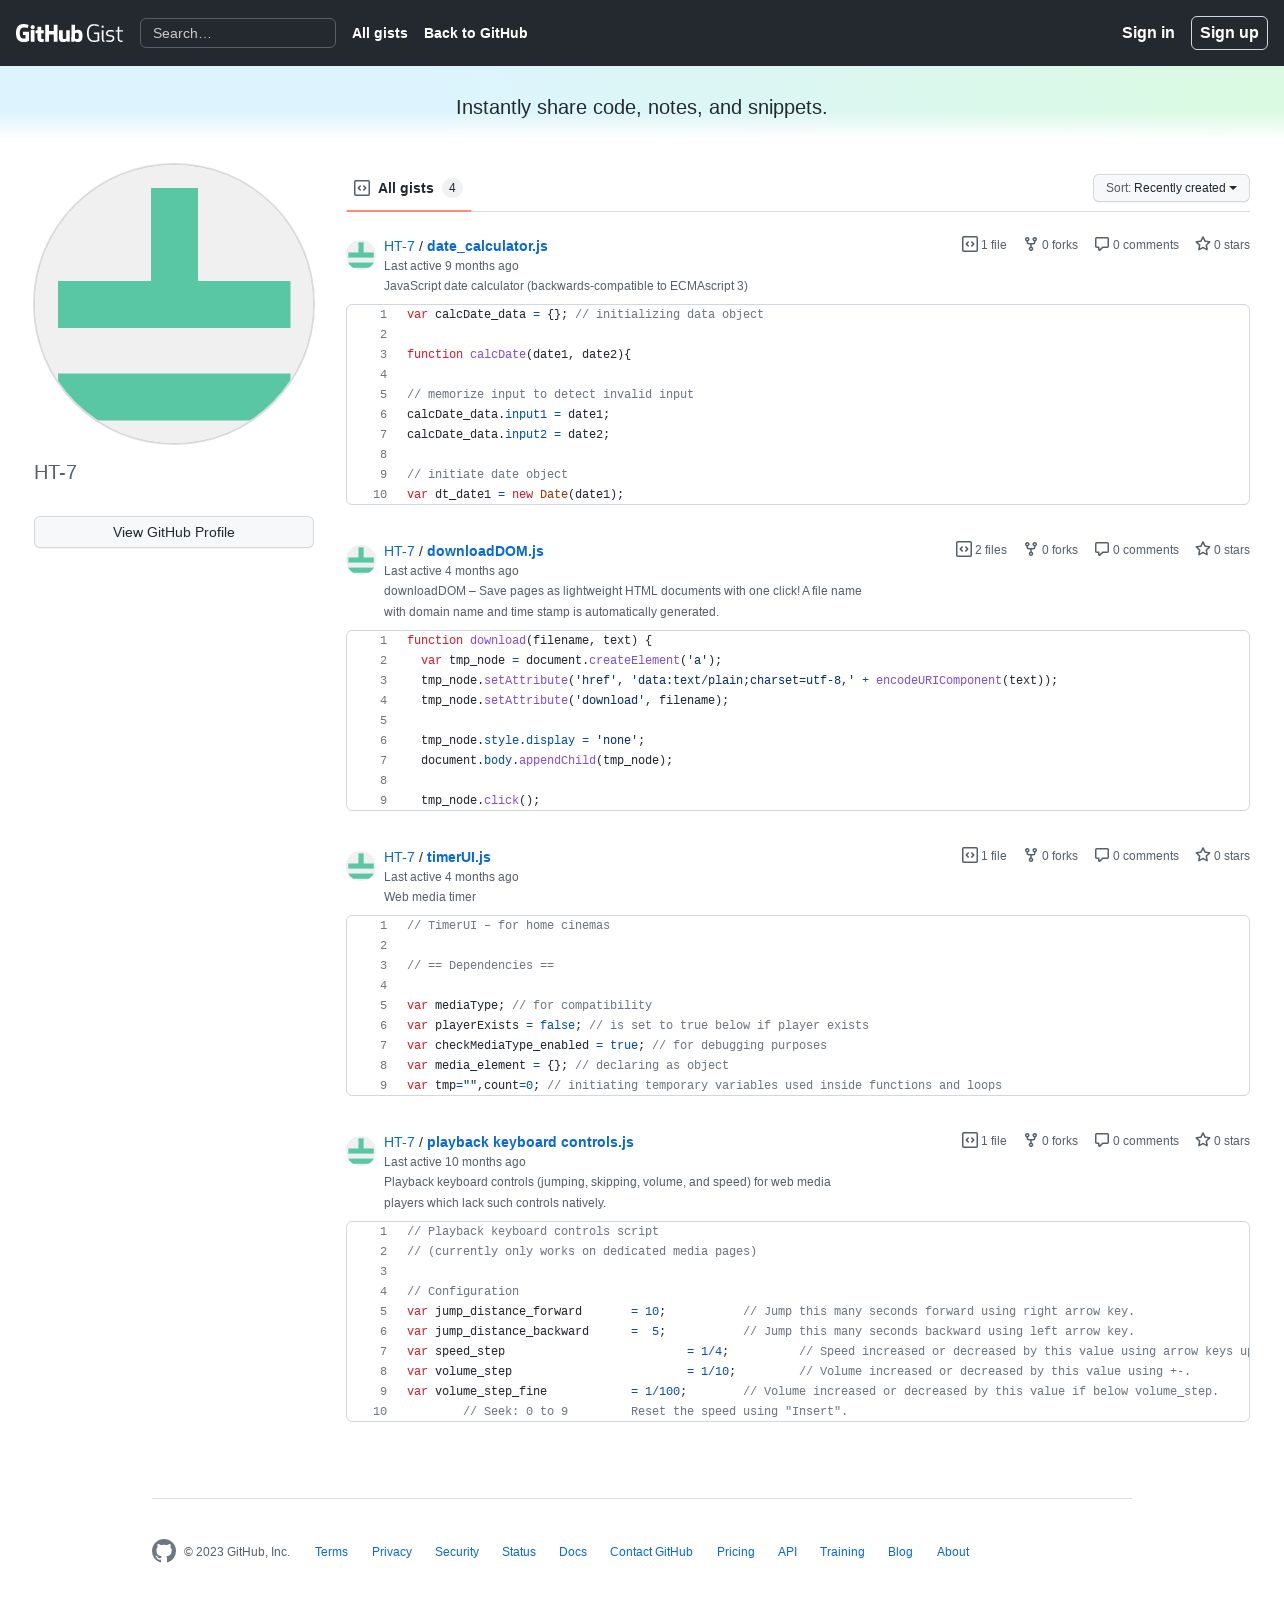Go Back to GitHub from header
Viewport: 1284px width, 1613px height.
tap(476, 33)
